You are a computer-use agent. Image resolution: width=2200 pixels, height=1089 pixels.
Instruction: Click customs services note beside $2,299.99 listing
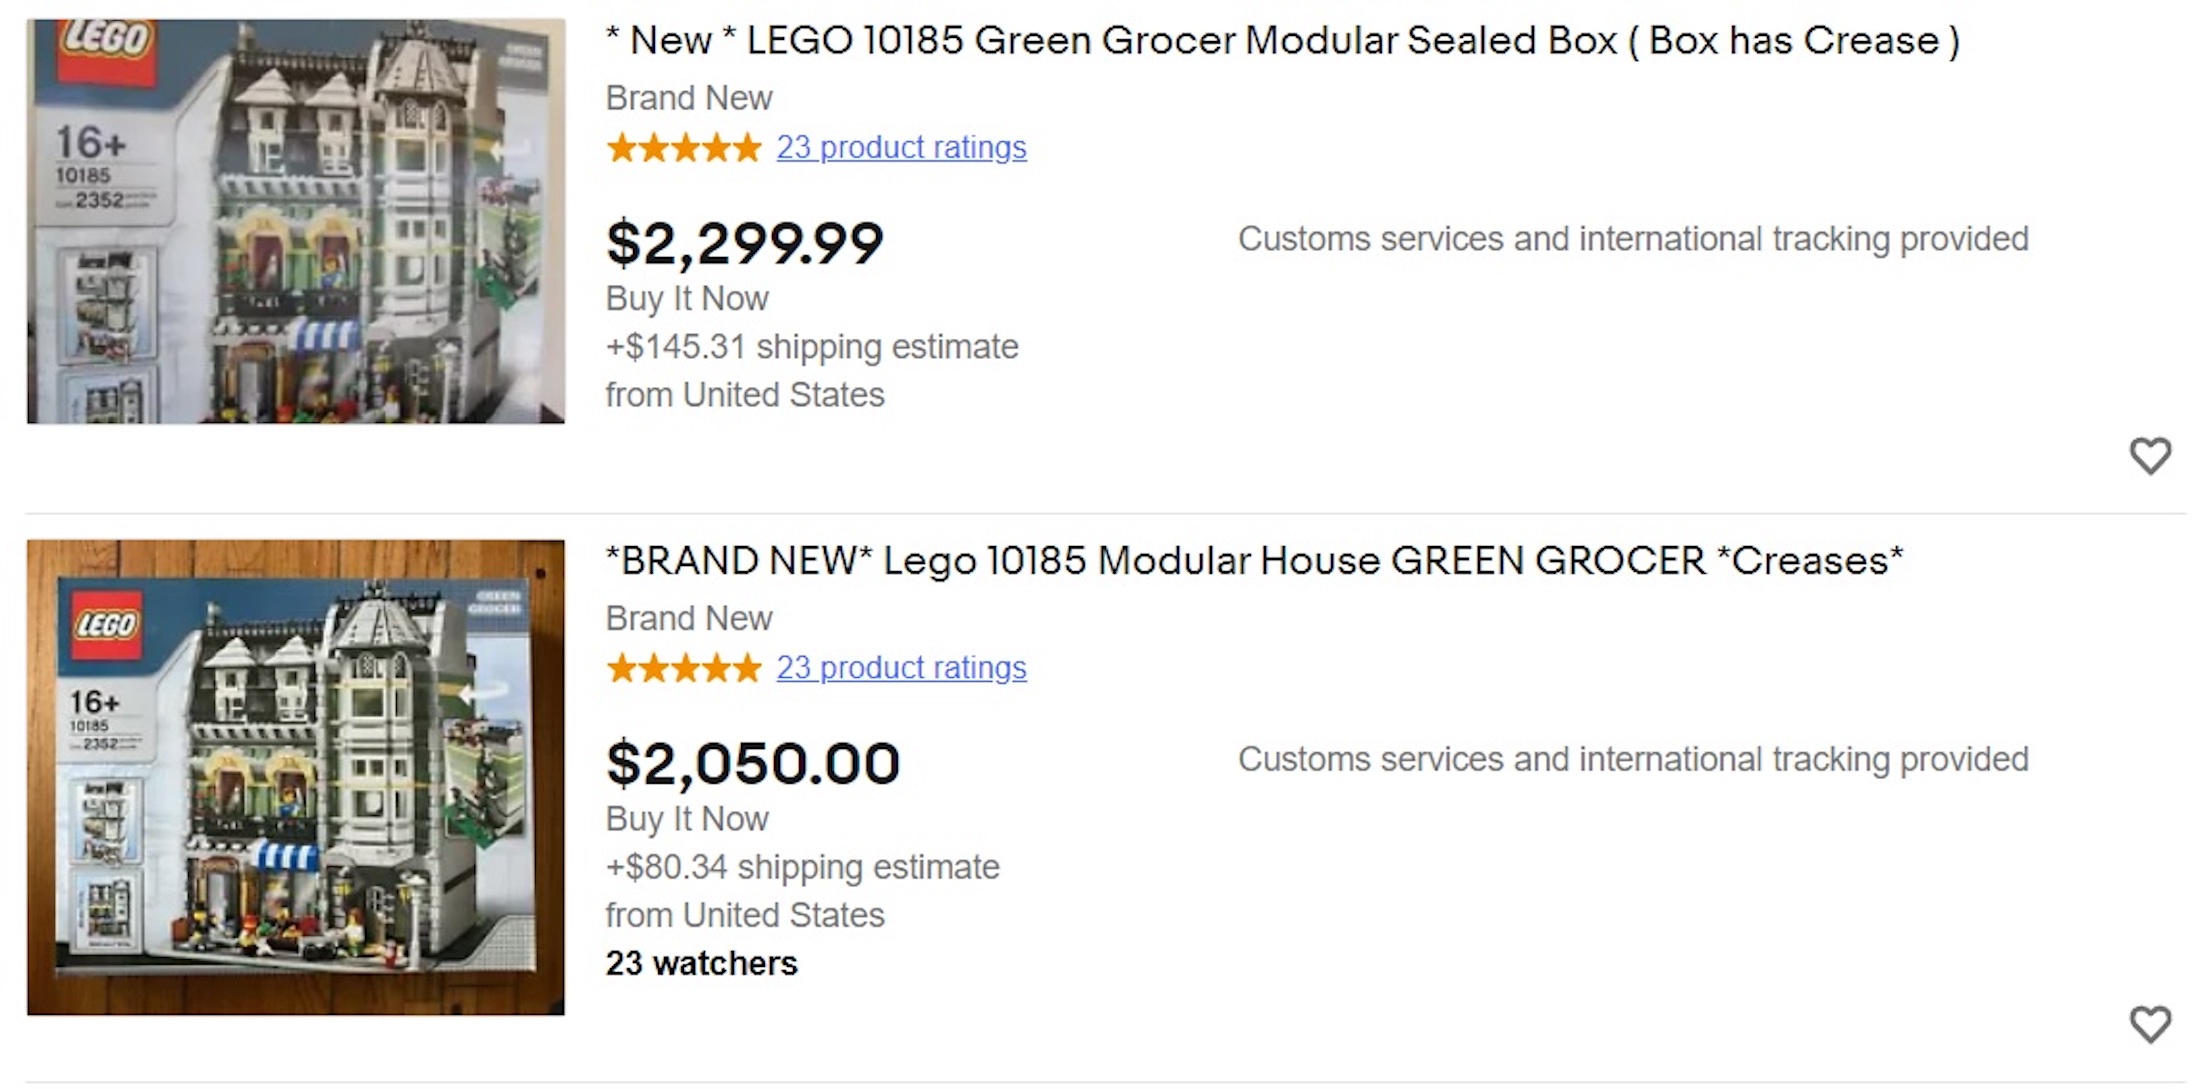pyautogui.click(x=1633, y=239)
